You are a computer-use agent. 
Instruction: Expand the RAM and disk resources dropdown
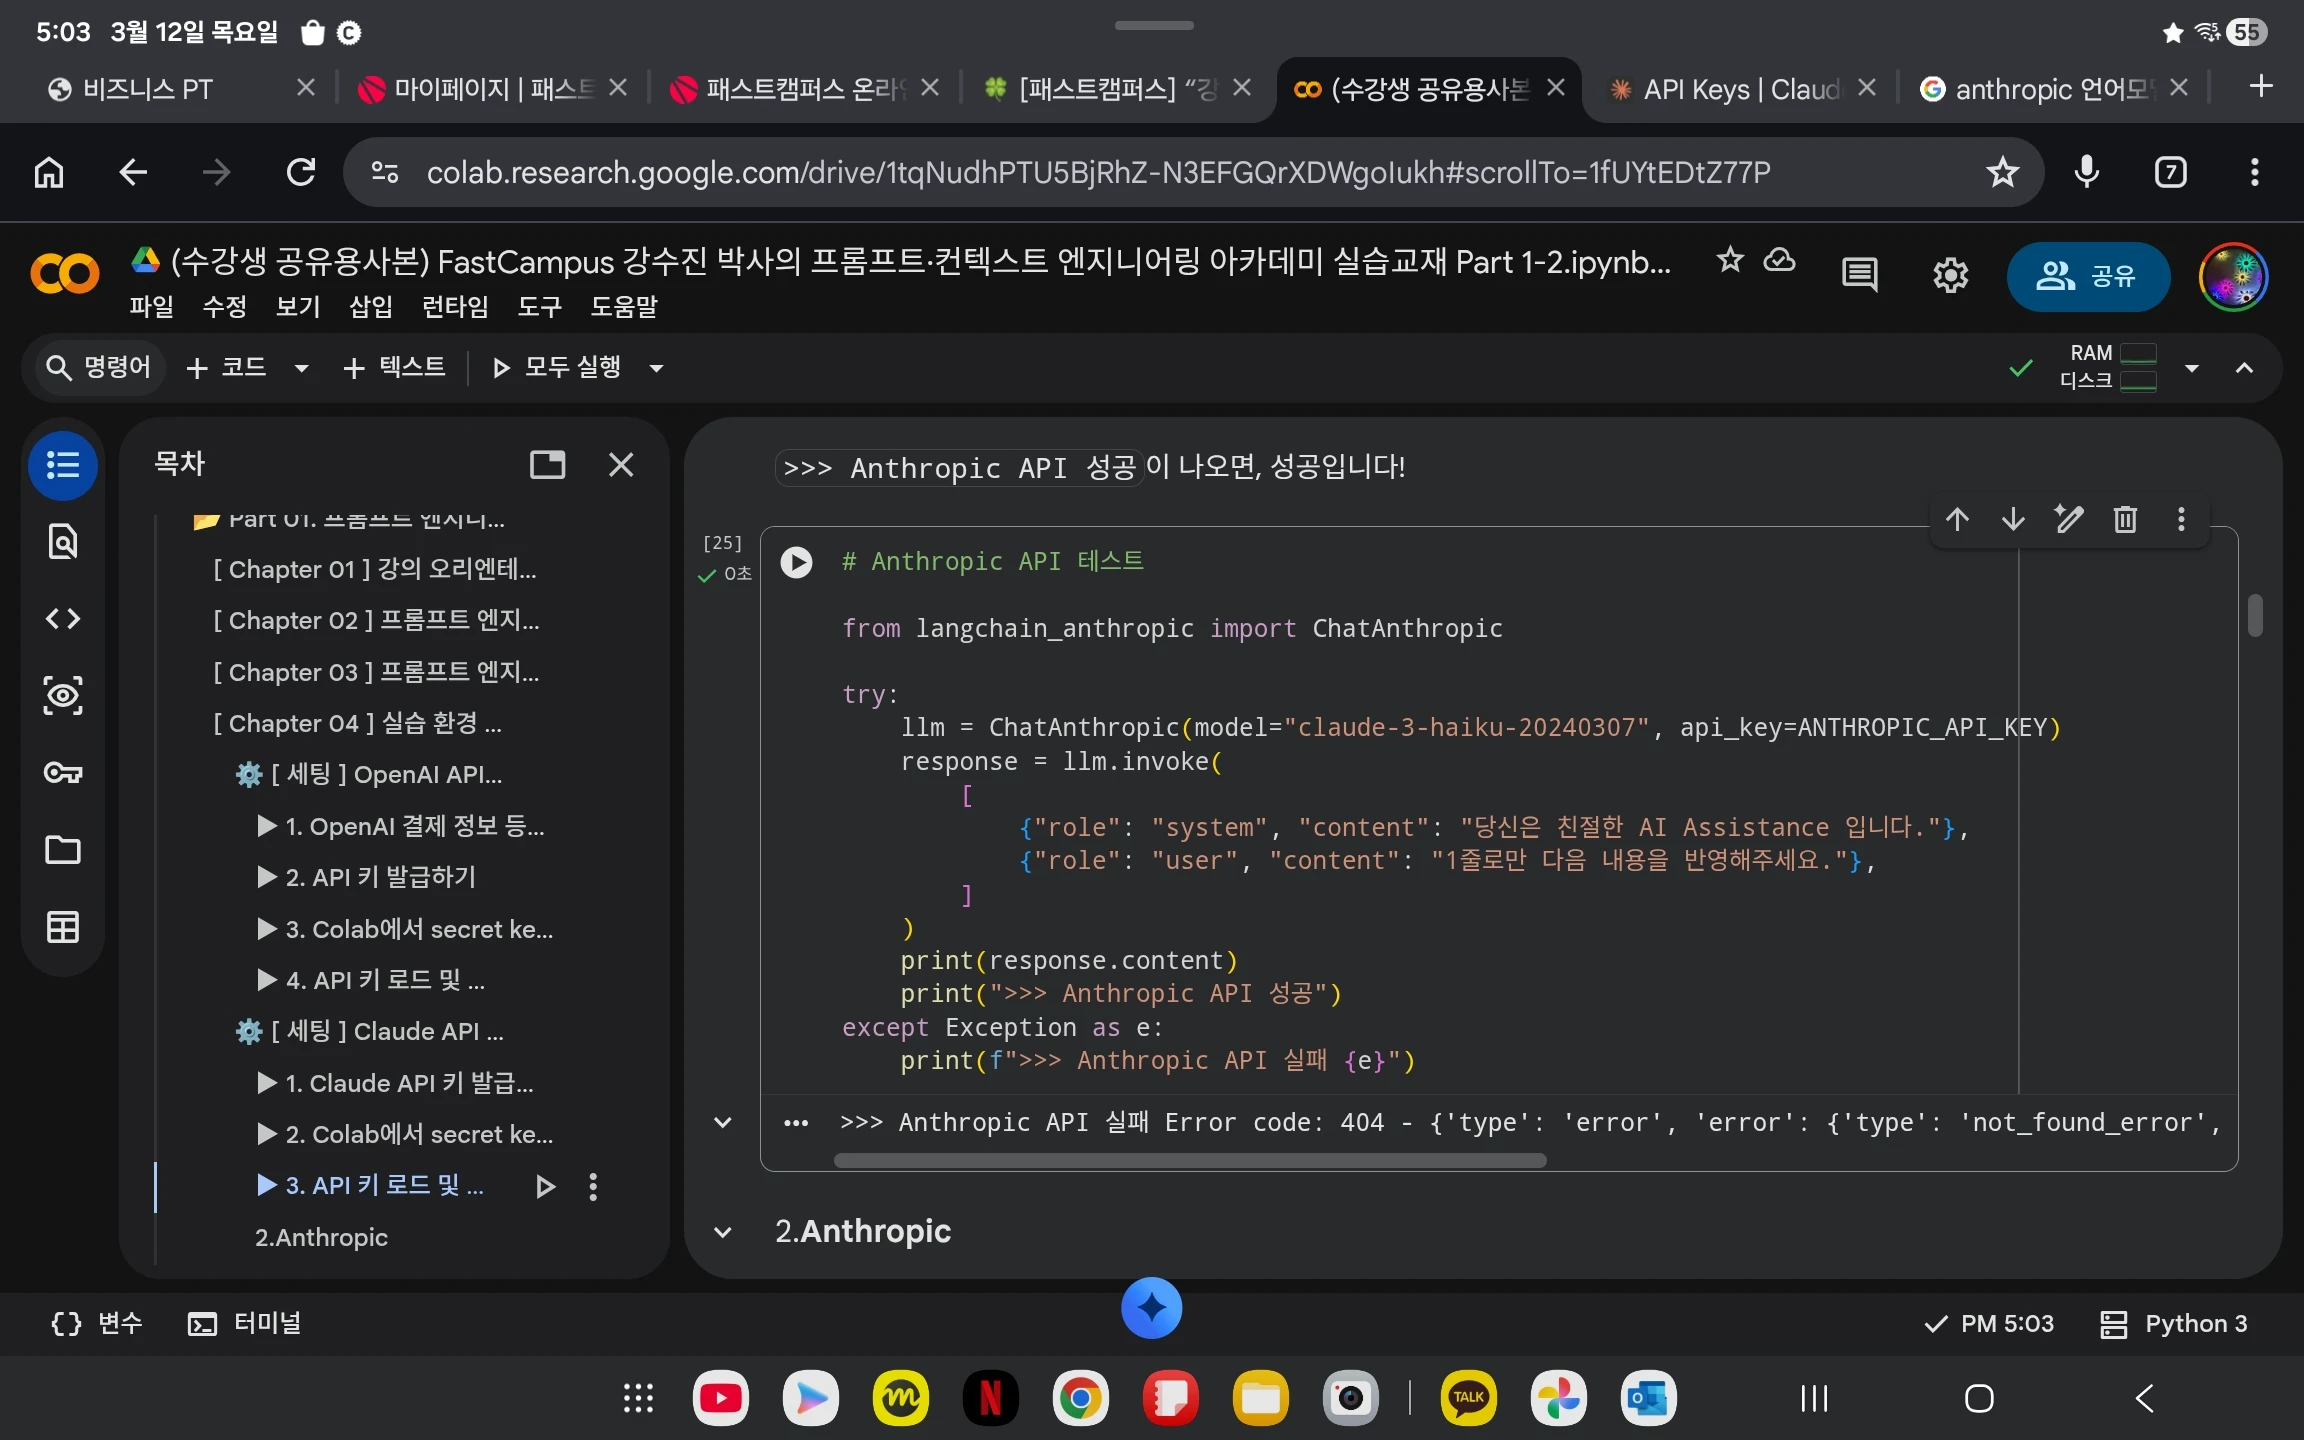pyautogui.click(x=2192, y=368)
